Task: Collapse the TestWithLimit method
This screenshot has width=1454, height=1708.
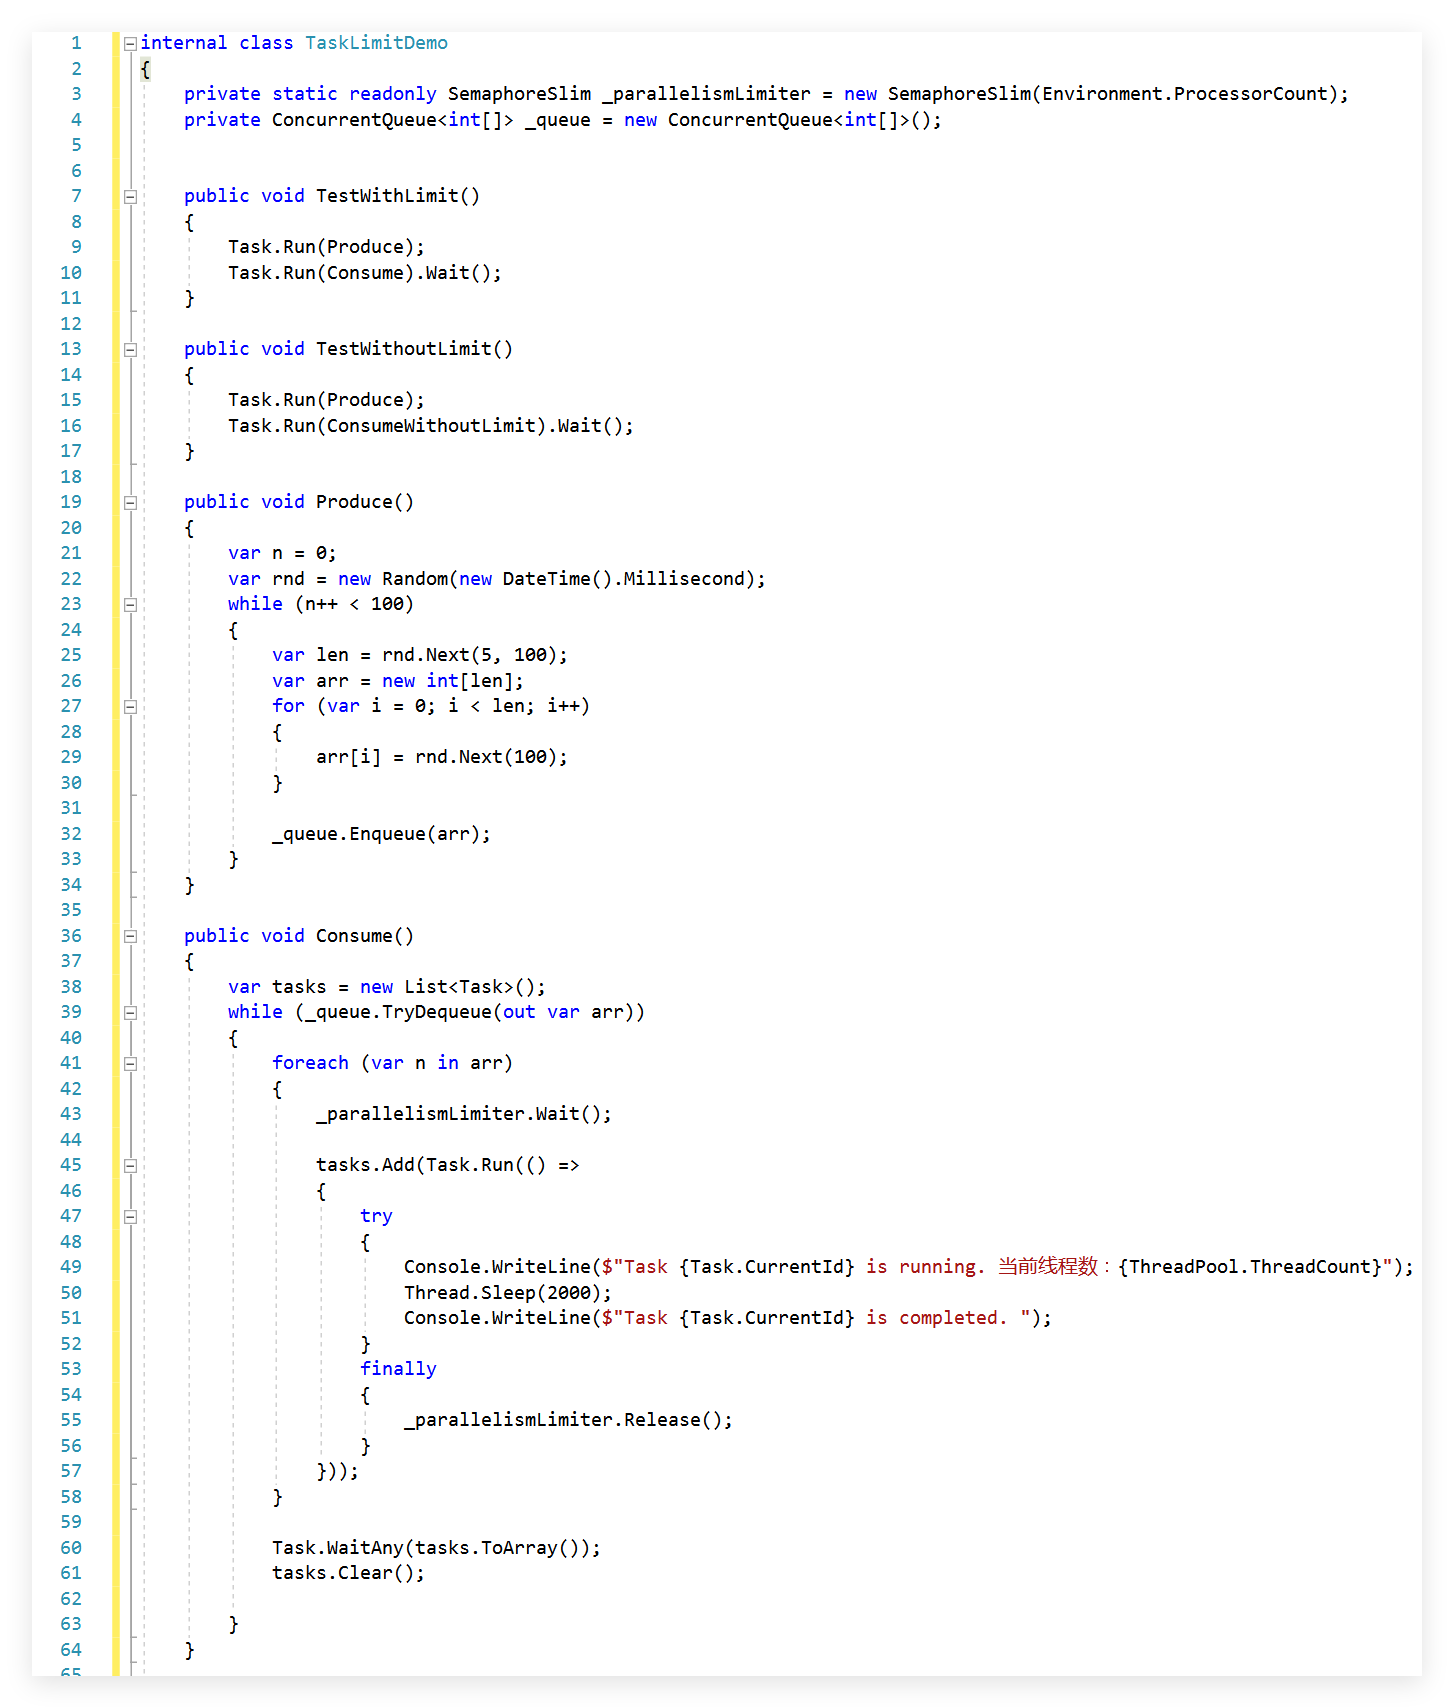Action: 130,197
